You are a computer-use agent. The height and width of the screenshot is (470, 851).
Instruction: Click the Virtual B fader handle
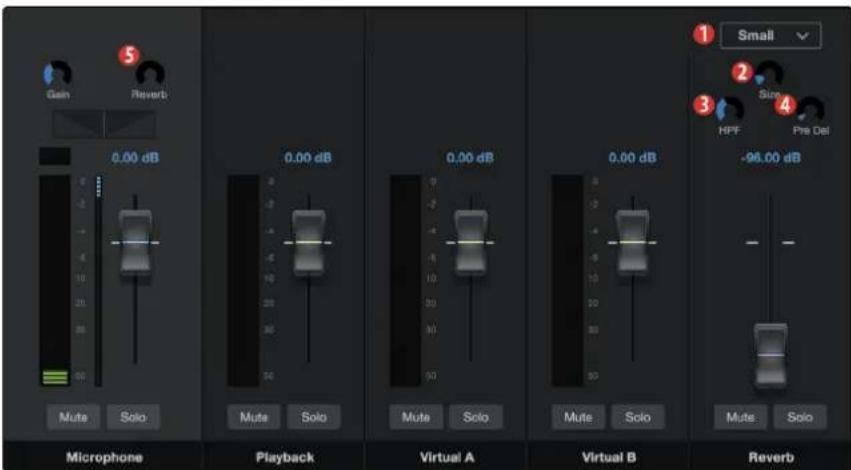coord(632,242)
